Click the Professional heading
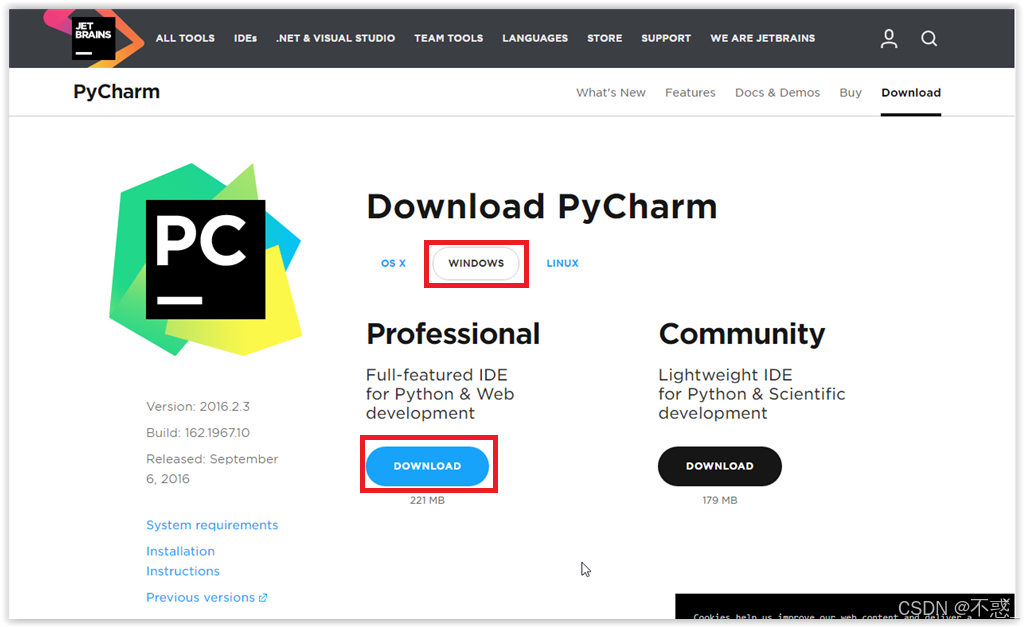This screenshot has height=627, width=1024. pyautogui.click(x=453, y=334)
